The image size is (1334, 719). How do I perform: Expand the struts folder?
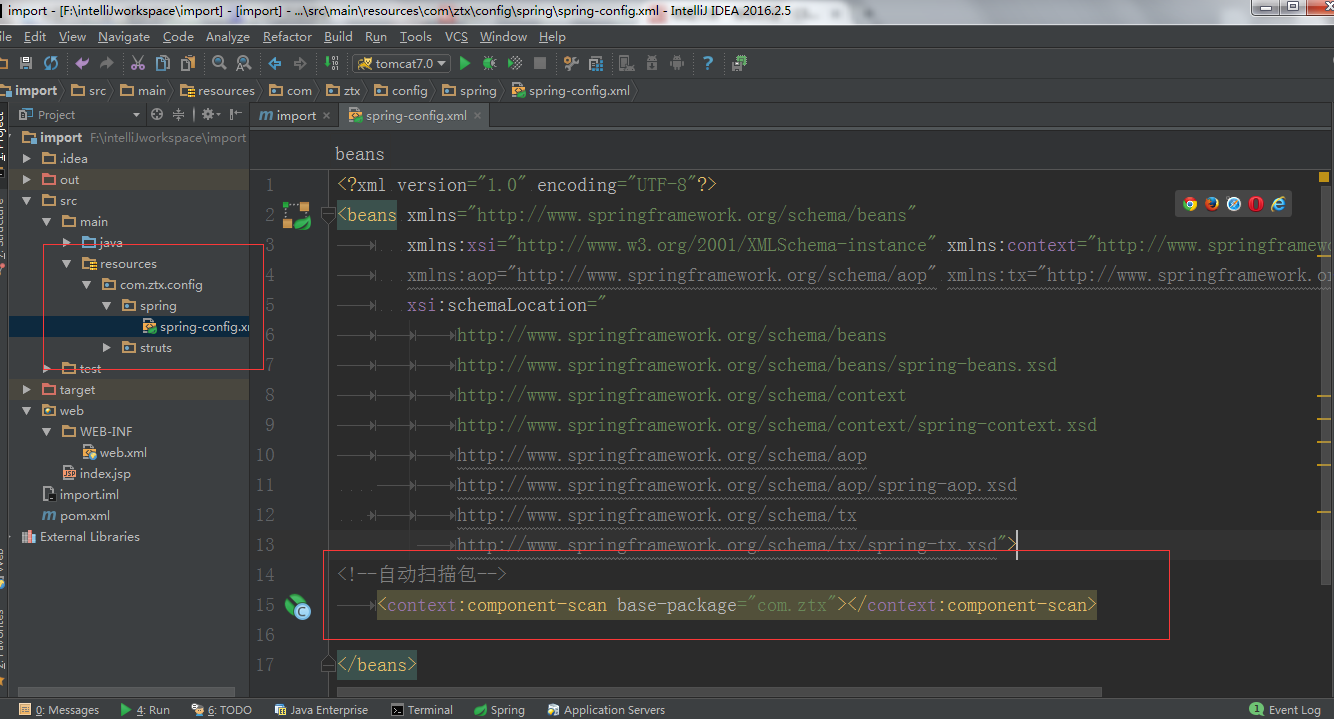click(107, 348)
